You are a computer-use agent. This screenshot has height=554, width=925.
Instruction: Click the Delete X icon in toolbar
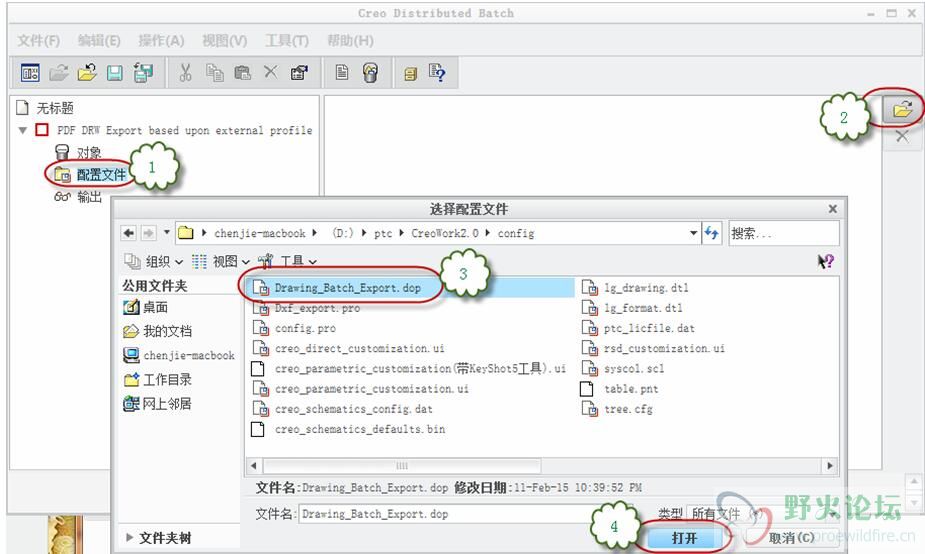[x=271, y=72]
